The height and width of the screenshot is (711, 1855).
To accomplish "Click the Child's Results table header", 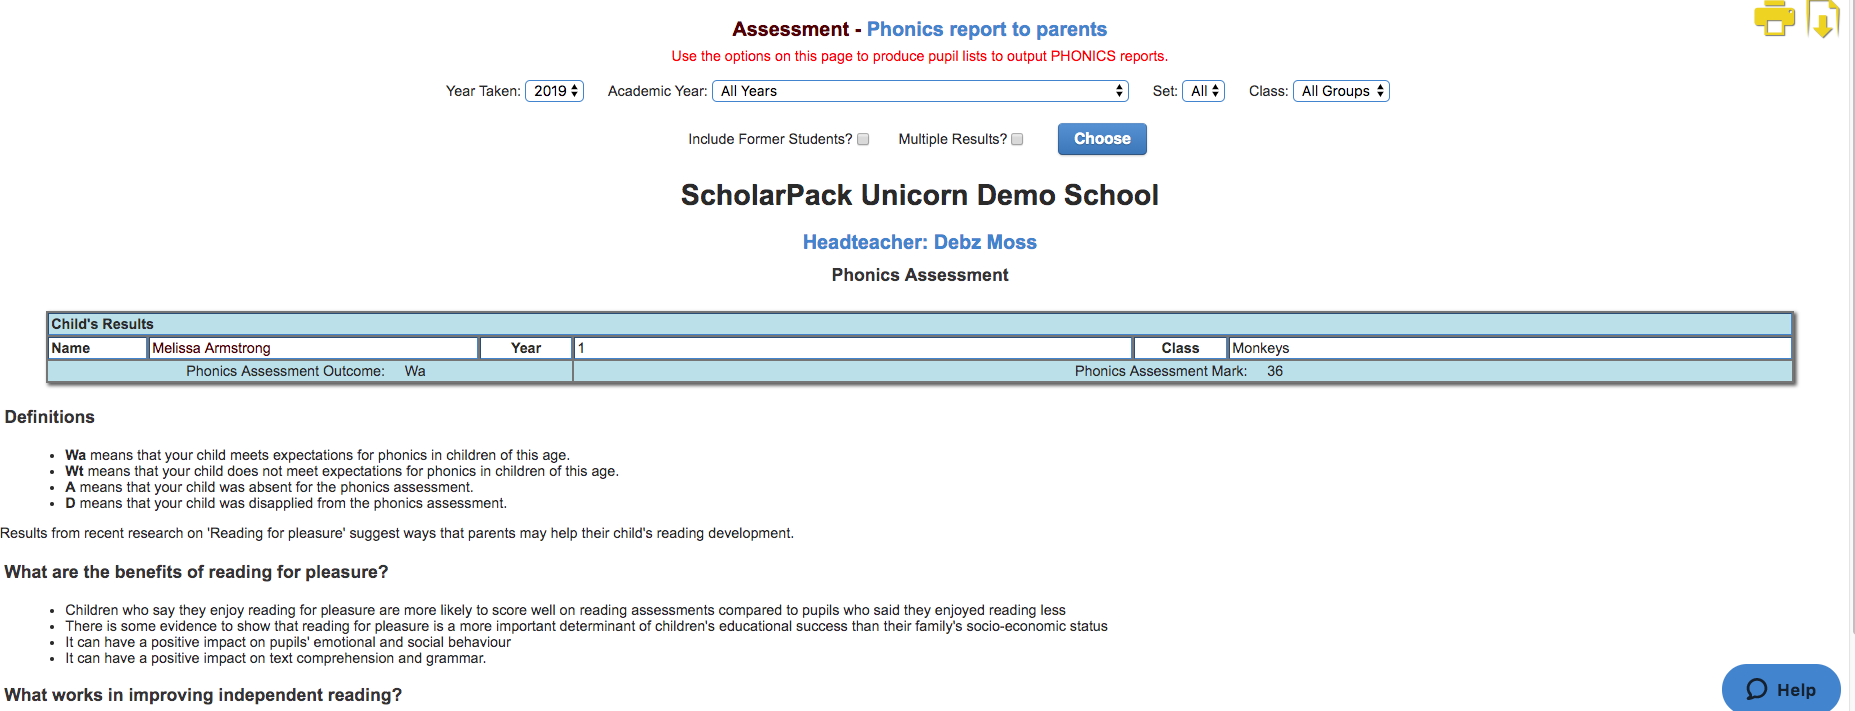I will (919, 324).
